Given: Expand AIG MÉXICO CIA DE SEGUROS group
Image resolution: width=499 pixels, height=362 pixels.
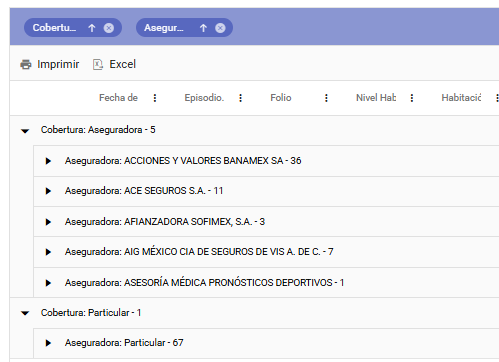Looking at the screenshot, I should point(48,252).
